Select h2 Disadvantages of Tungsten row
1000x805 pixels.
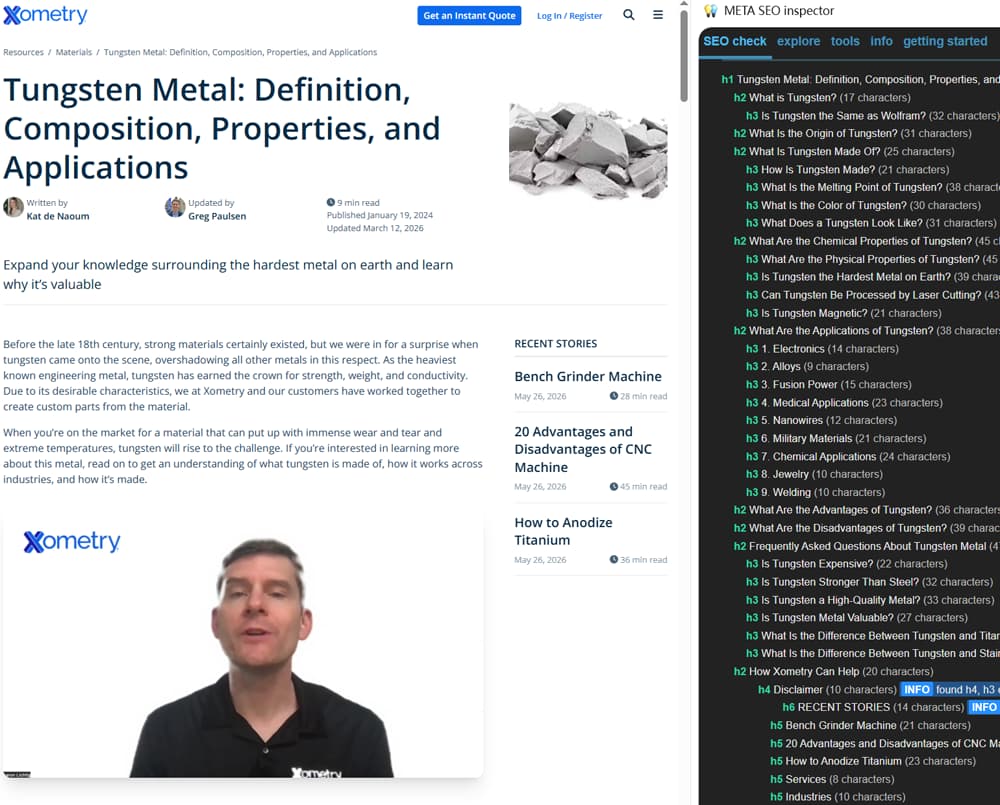click(866, 528)
